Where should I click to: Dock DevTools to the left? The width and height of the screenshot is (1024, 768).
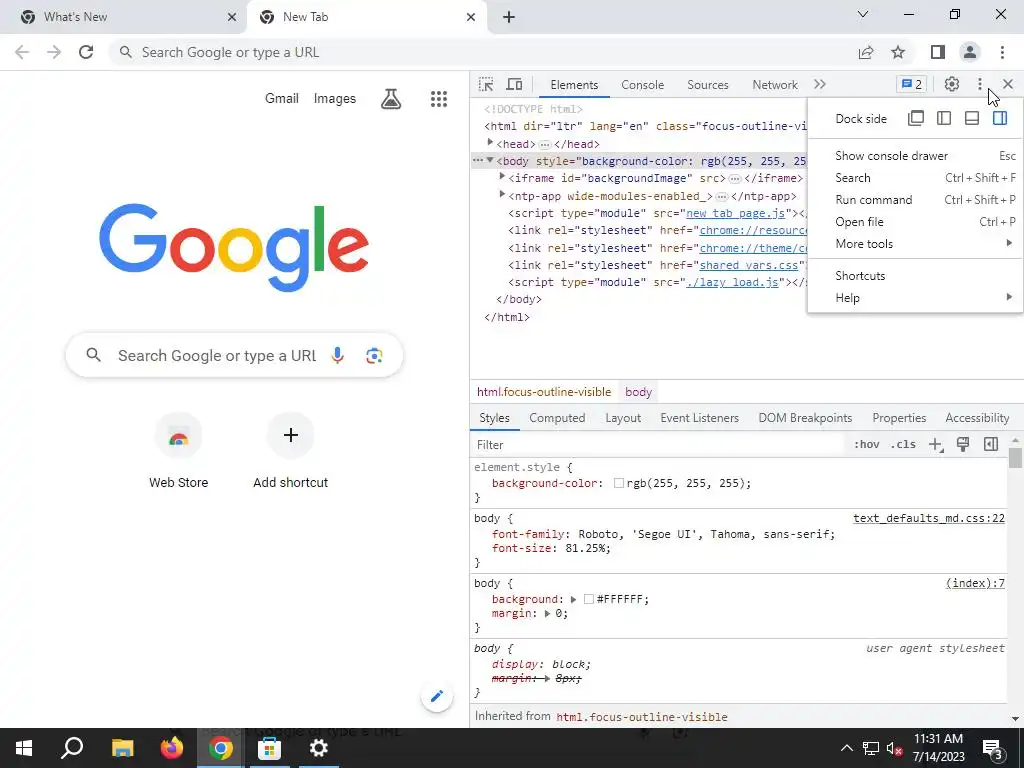pos(944,118)
